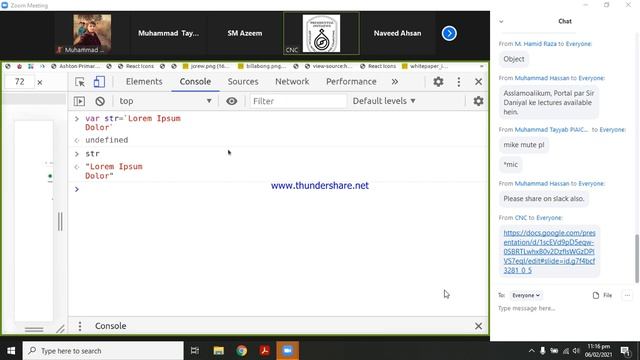Open Google Chrome from the taskbar
The image size is (640, 360).
[241, 351]
